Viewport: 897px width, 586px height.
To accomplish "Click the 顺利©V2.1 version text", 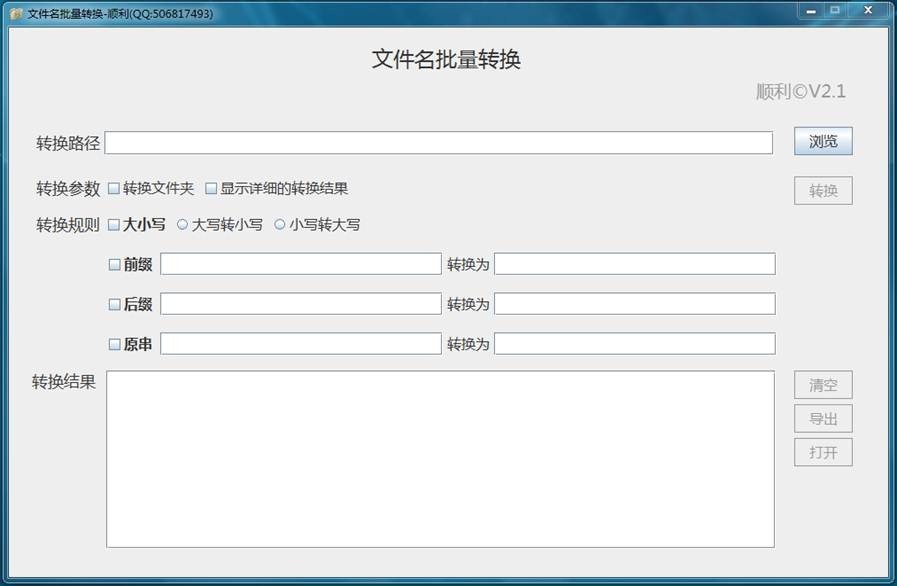I will pyautogui.click(x=801, y=92).
